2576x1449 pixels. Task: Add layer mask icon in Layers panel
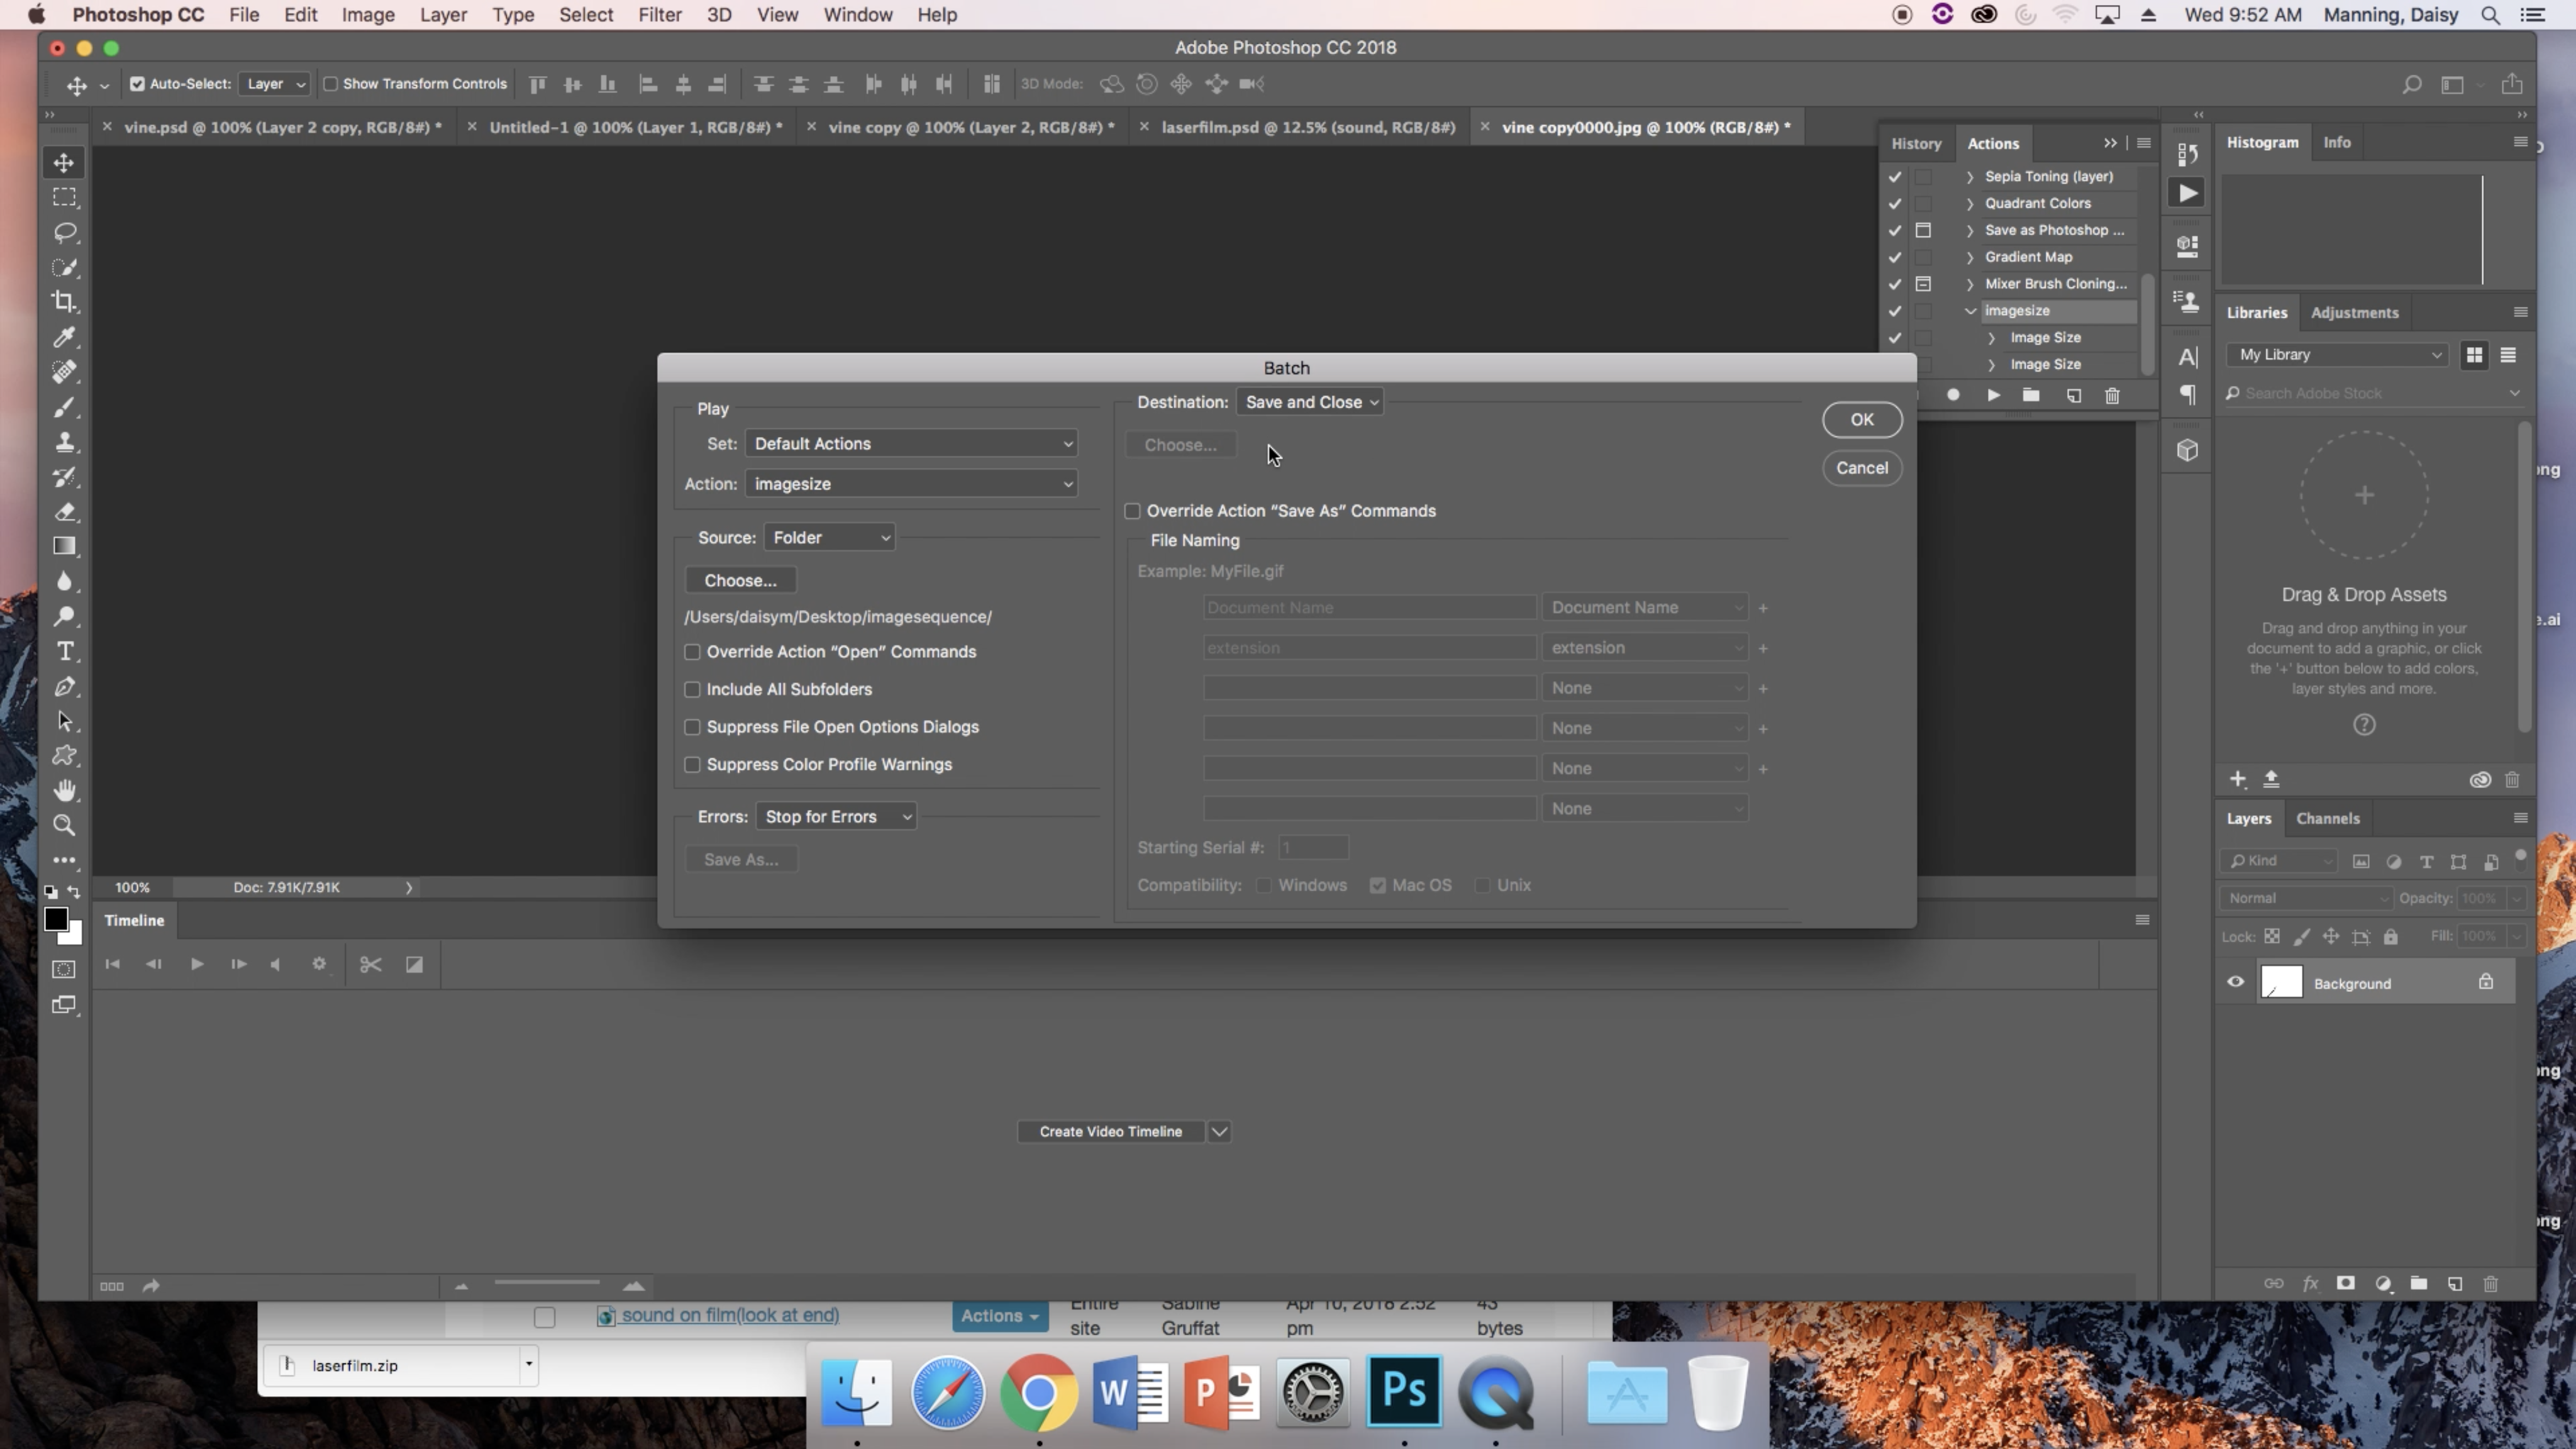point(2345,1283)
